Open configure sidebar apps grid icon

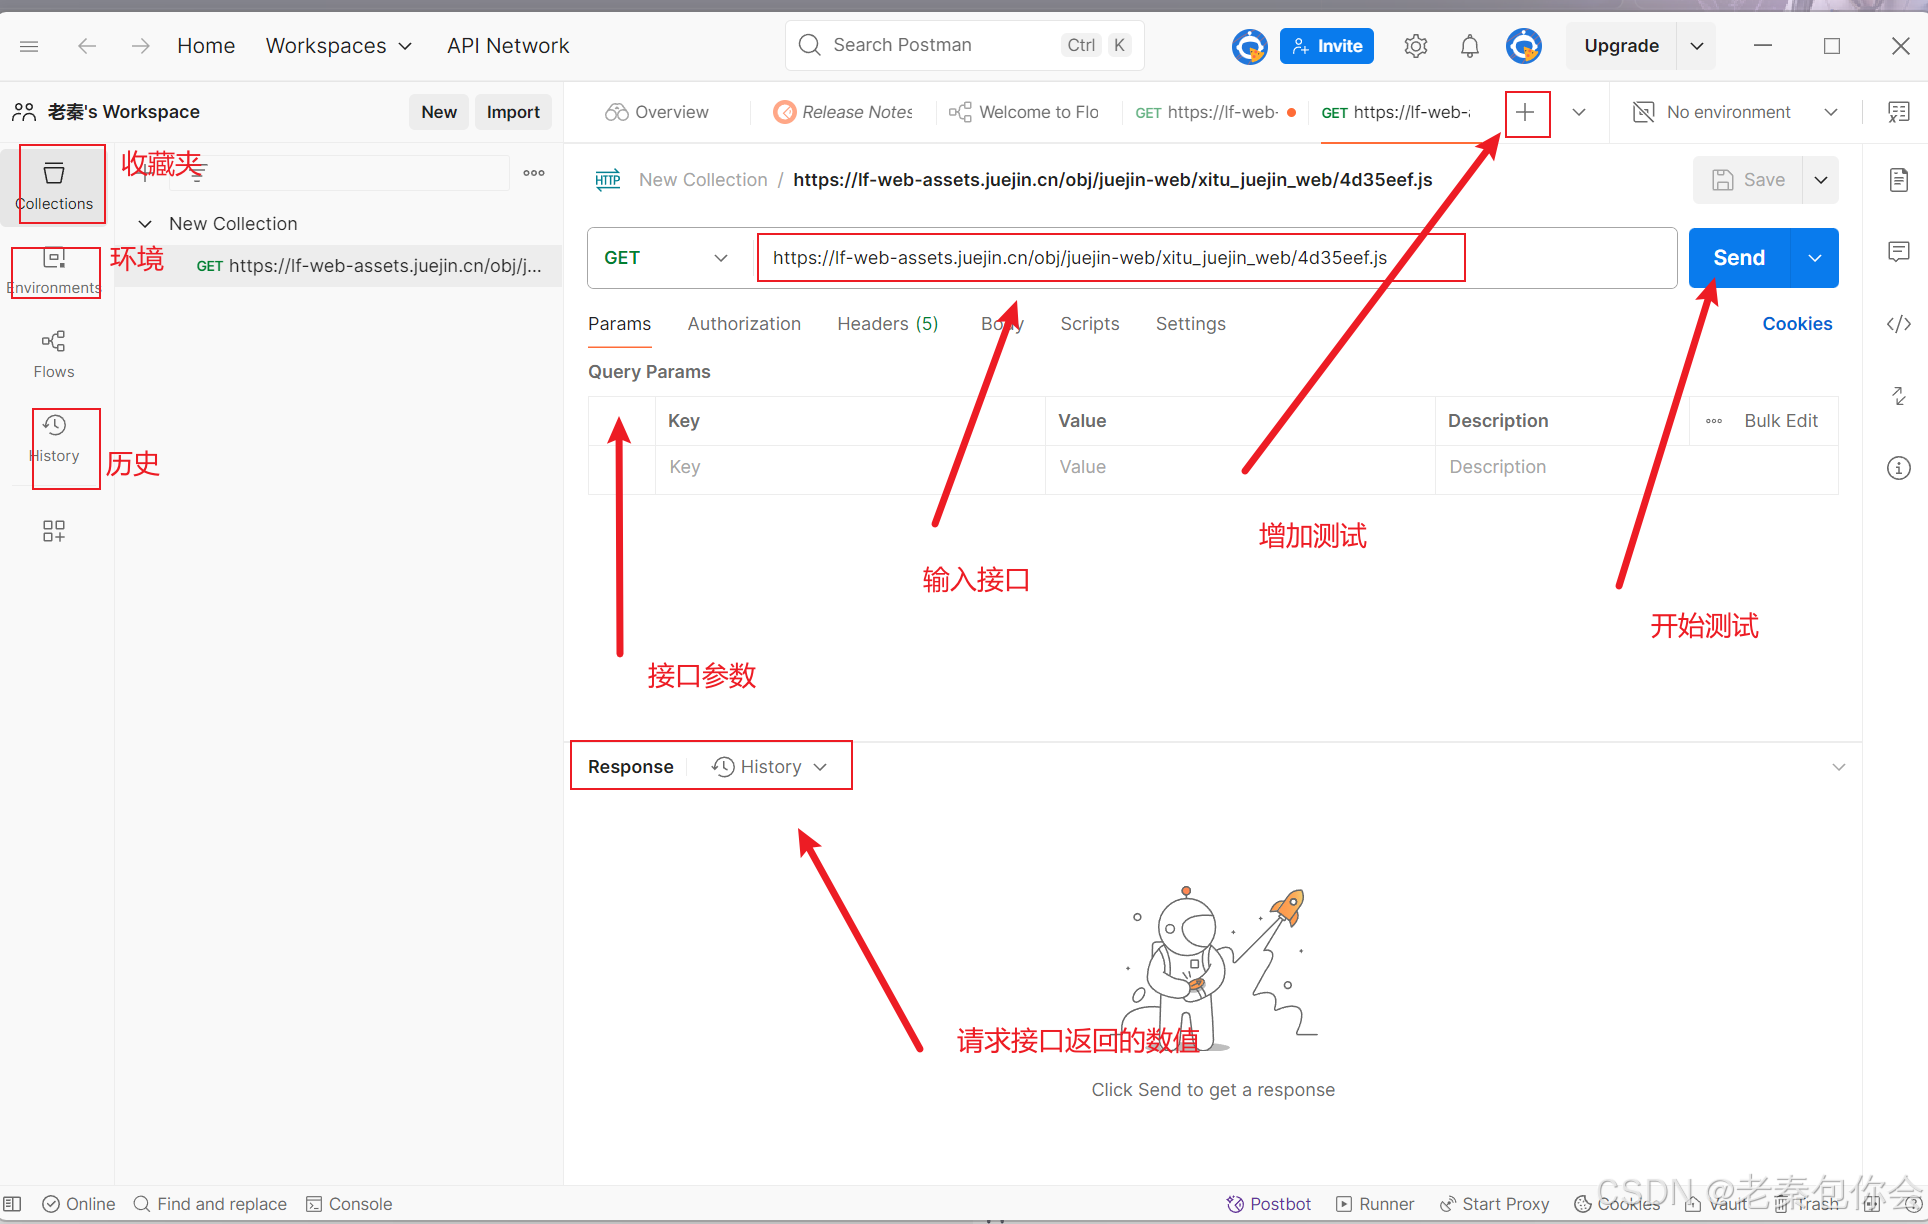tap(54, 531)
